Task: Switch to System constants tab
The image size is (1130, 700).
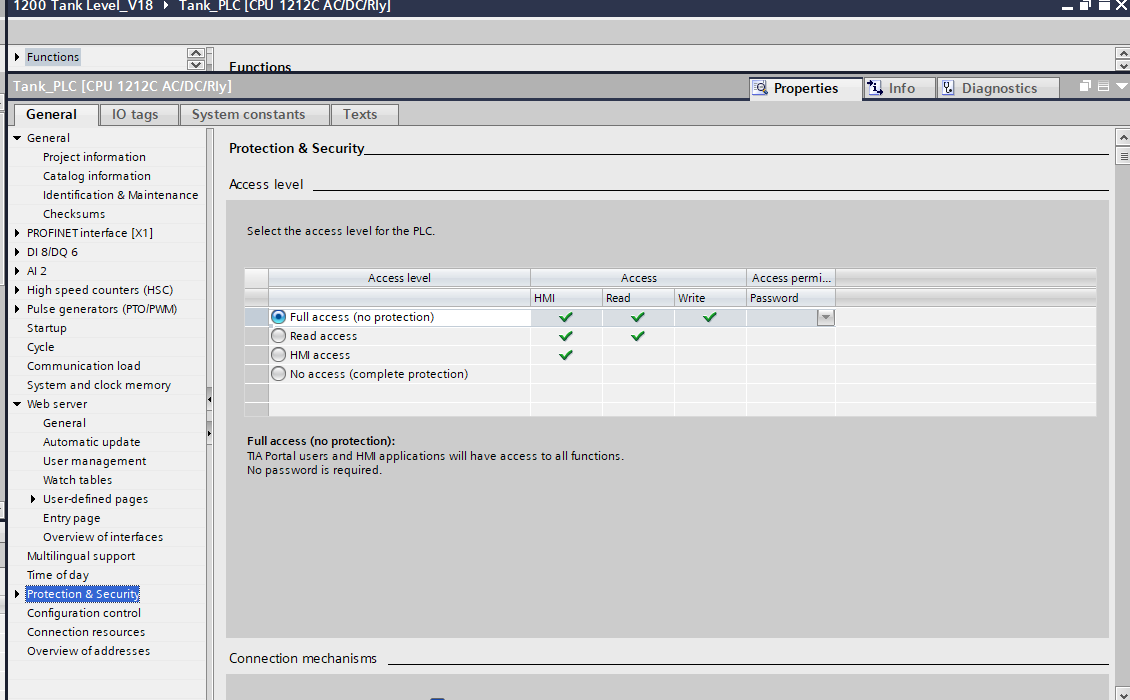Action: [248, 115]
